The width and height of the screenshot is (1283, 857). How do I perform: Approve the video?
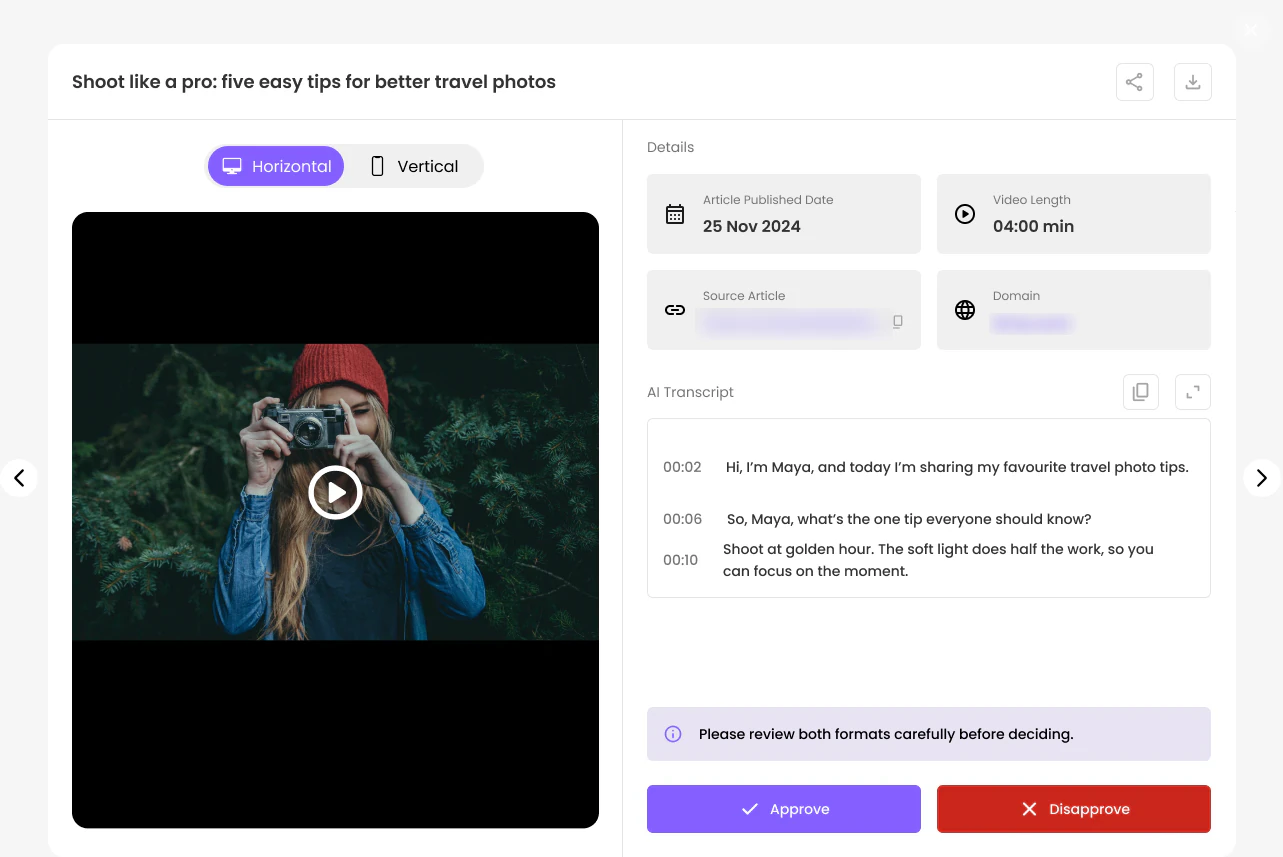[x=784, y=809]
